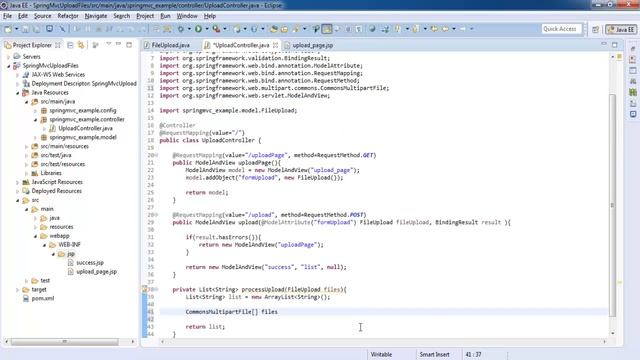Click the Debug (bug) toolbar icon

180,29
